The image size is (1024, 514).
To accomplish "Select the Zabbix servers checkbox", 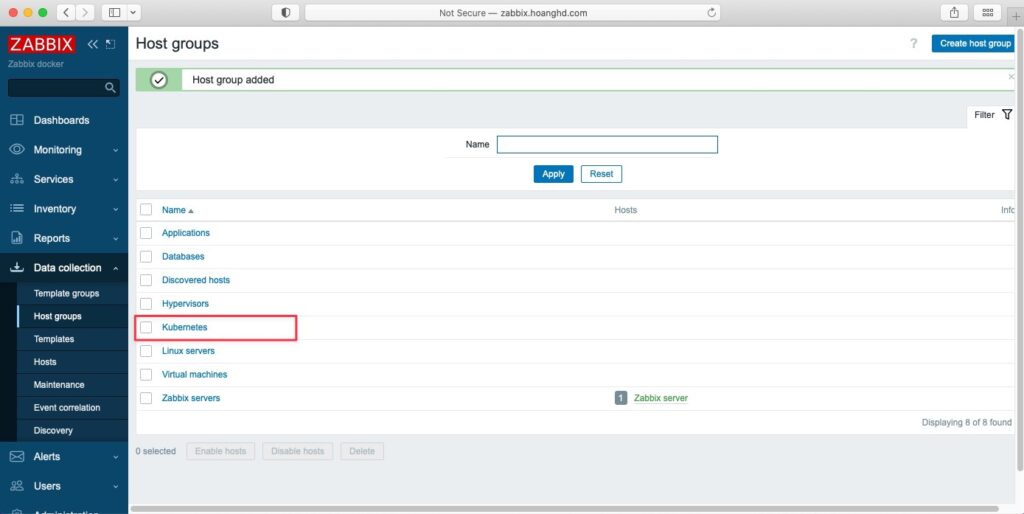I will [146, 398].
